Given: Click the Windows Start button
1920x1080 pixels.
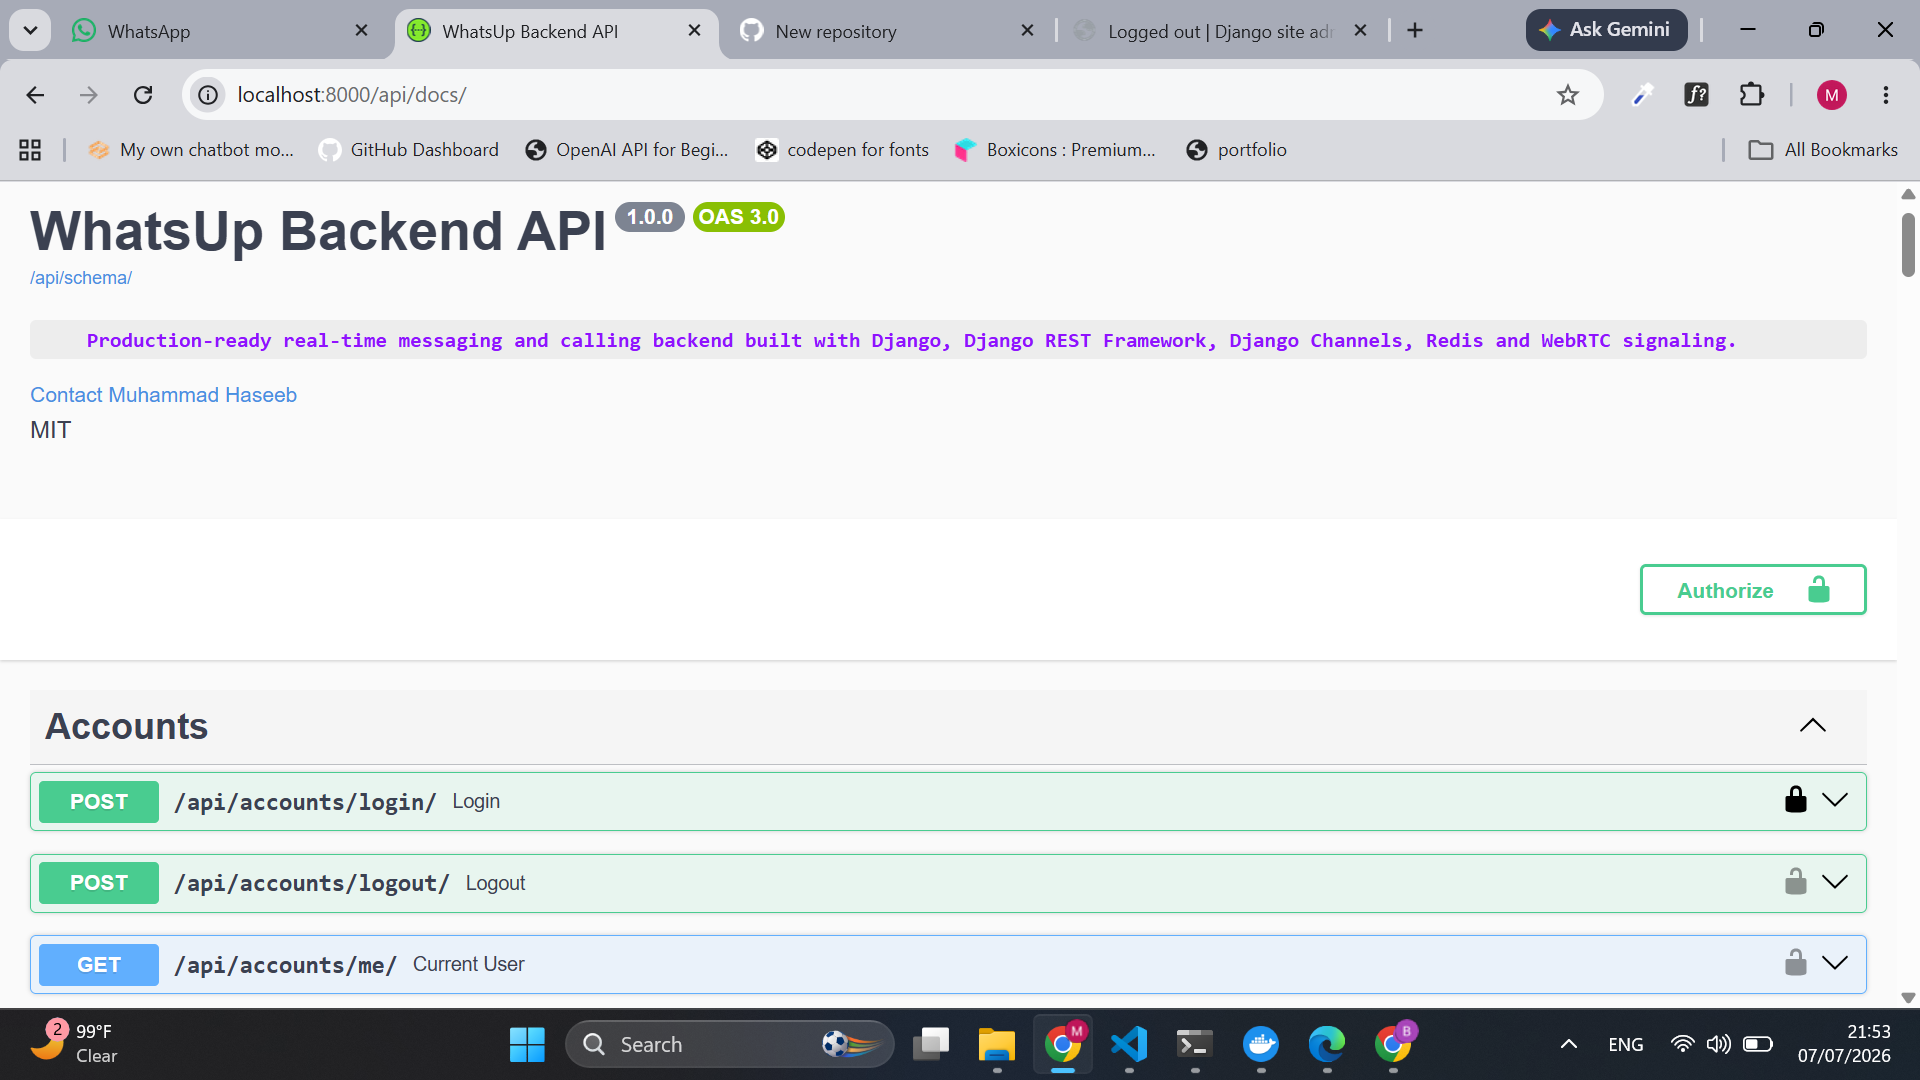Looking at the screenshot, I should tap(527, 1044).
